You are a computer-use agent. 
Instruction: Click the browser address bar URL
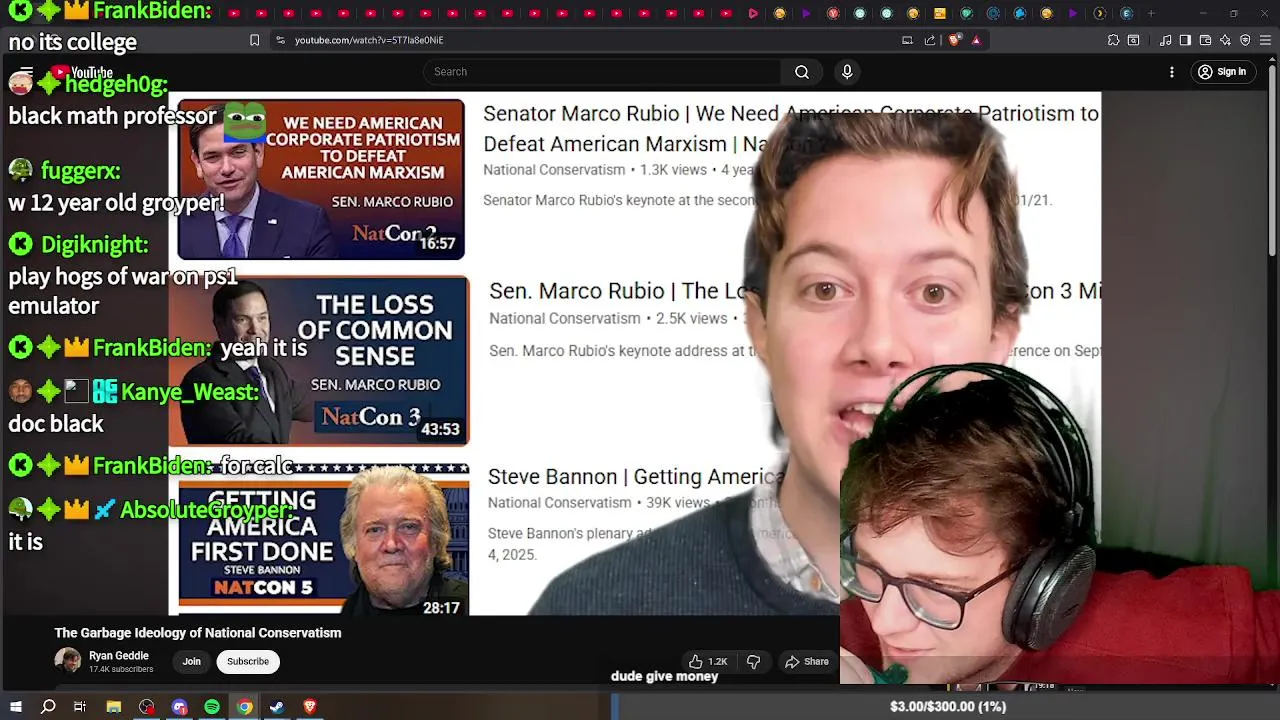369,40
